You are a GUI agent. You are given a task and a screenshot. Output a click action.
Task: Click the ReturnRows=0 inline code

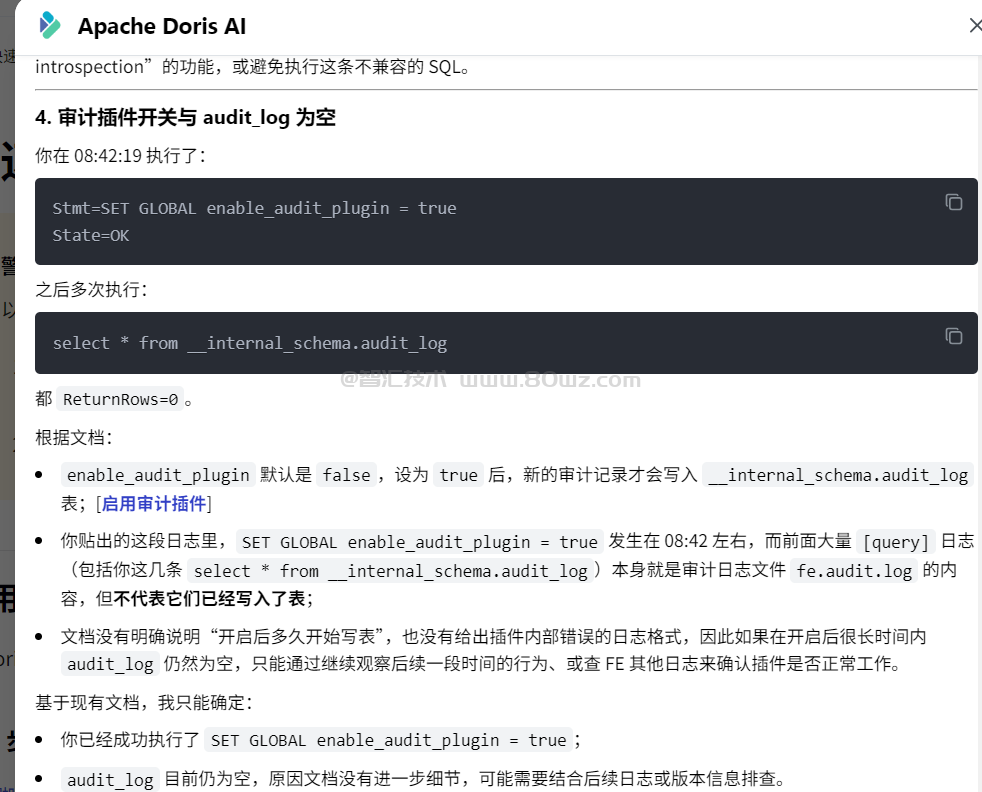[x=120, y=399]
